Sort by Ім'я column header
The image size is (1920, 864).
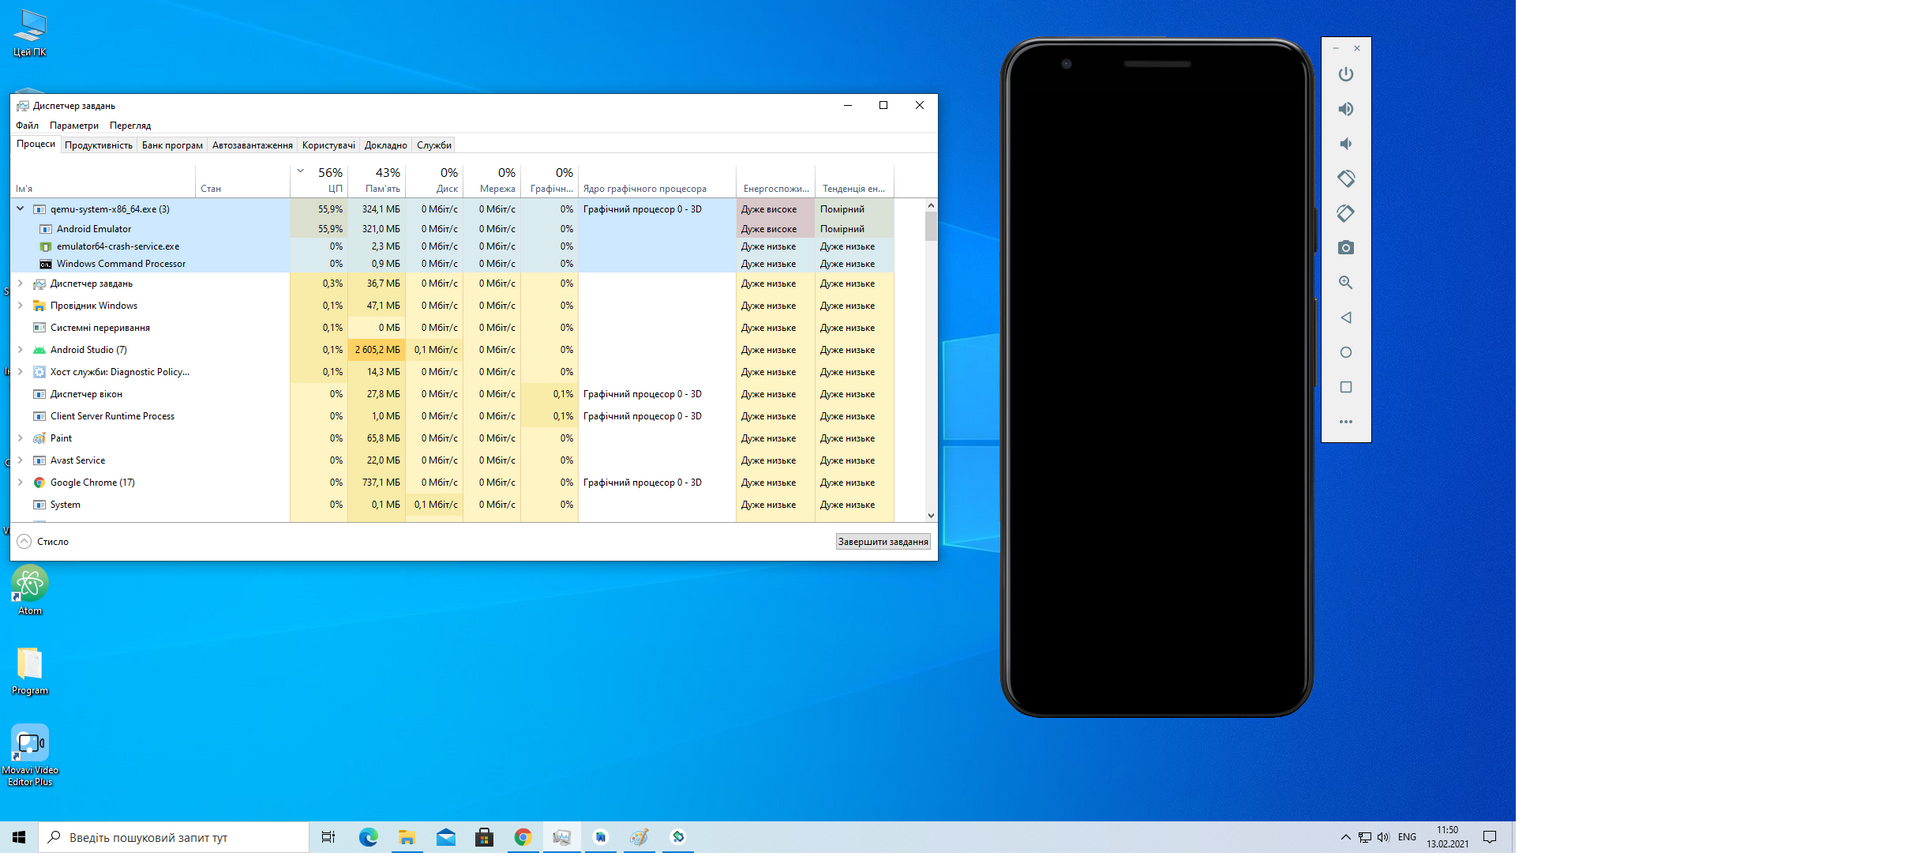click(103, 181)
